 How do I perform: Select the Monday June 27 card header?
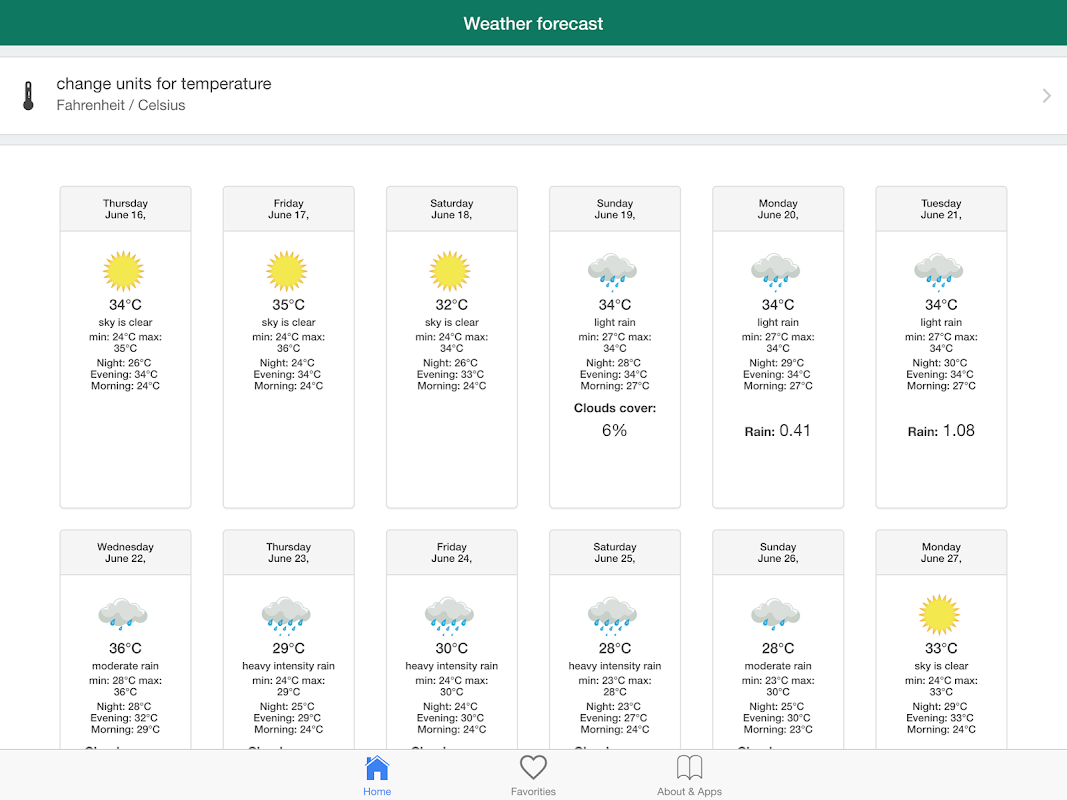(941, 552)
